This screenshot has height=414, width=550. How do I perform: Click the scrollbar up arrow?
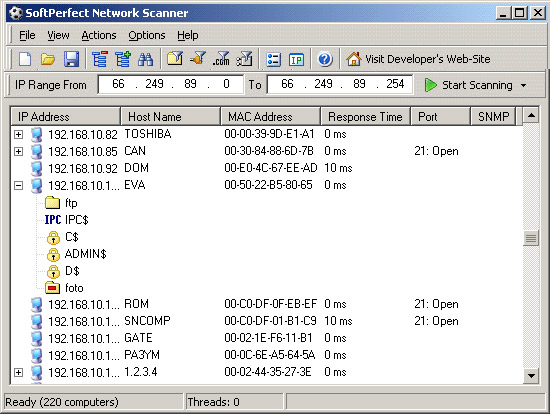(x=531, y=115)
